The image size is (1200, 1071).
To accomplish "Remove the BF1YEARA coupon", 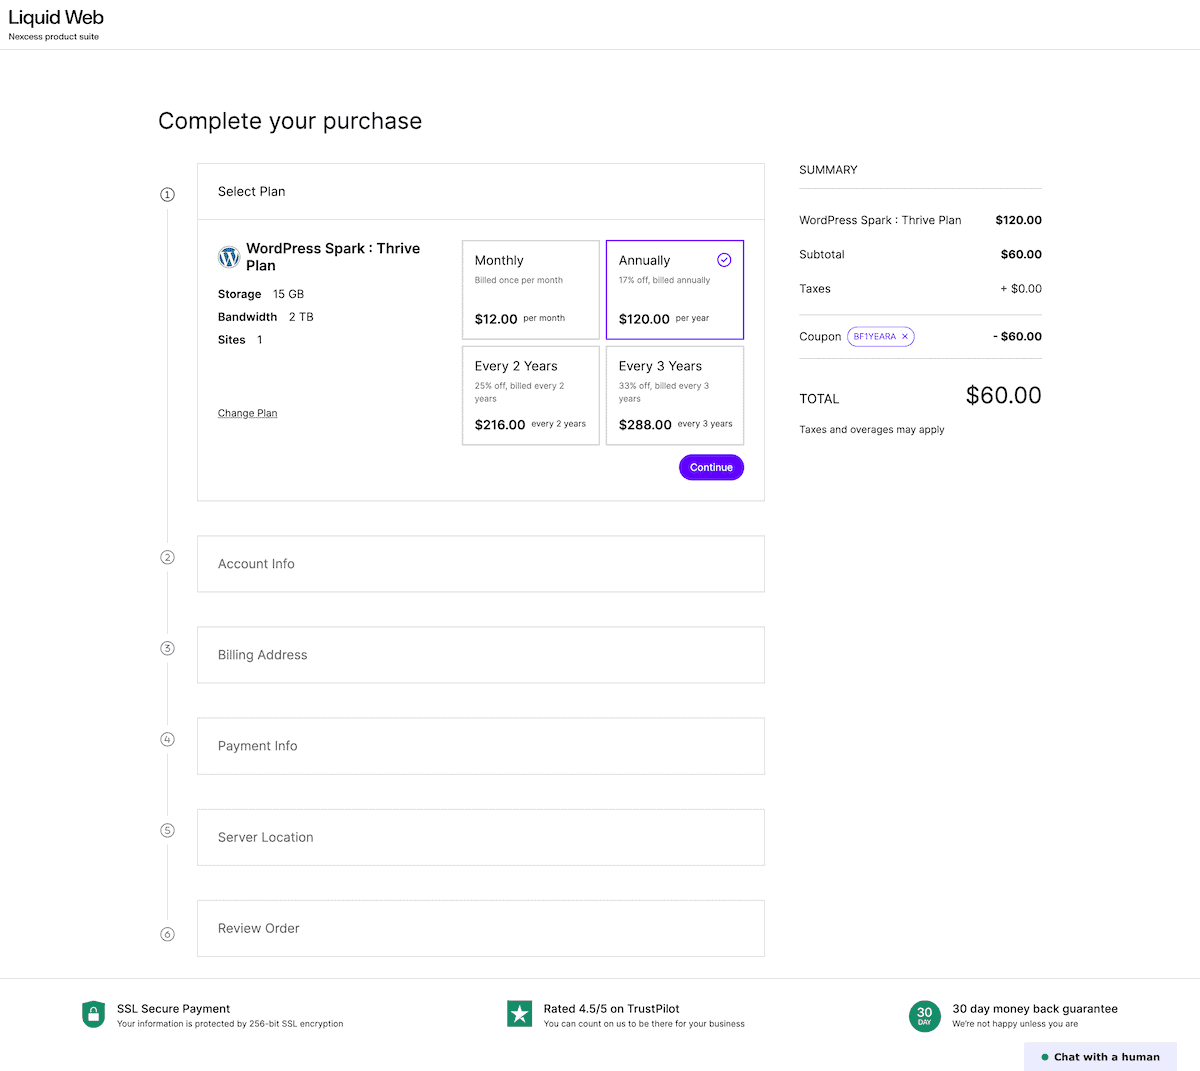I will point(903,336).
